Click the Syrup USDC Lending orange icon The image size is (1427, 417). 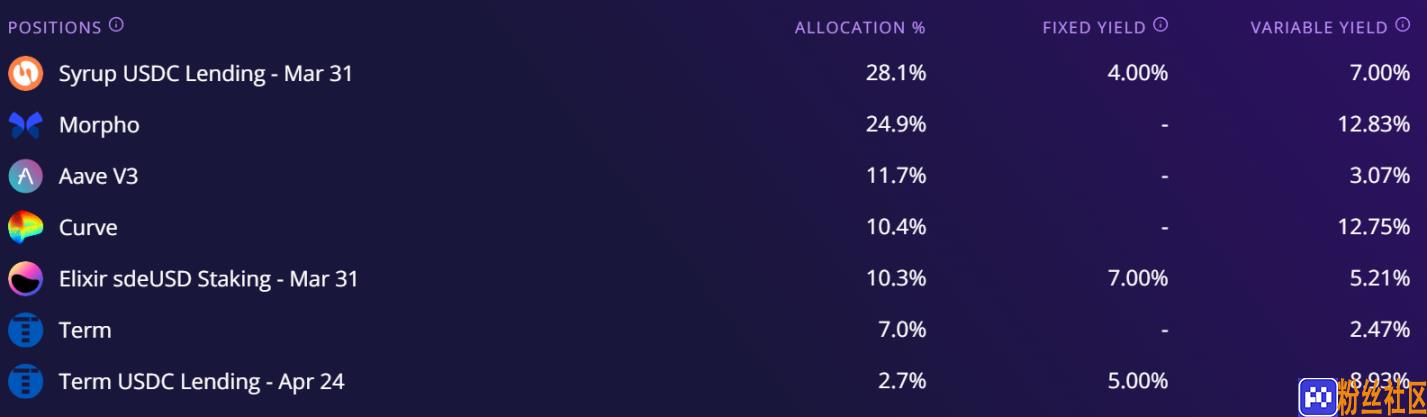point(25,73)
